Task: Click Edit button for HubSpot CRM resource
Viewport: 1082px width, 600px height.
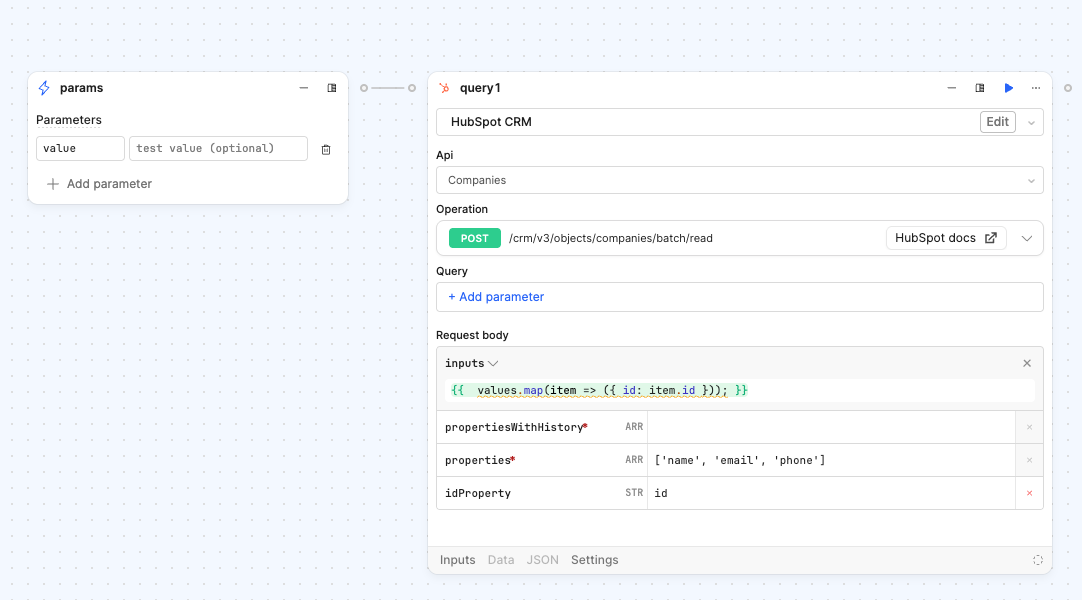Action: [997, 122]
